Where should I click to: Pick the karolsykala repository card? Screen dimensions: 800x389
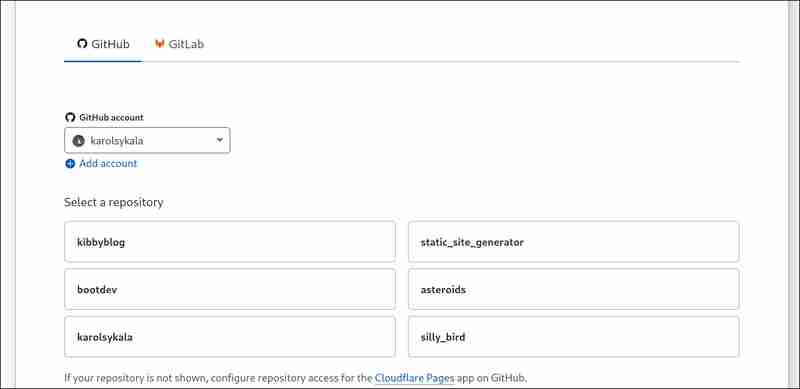(230, 337)
